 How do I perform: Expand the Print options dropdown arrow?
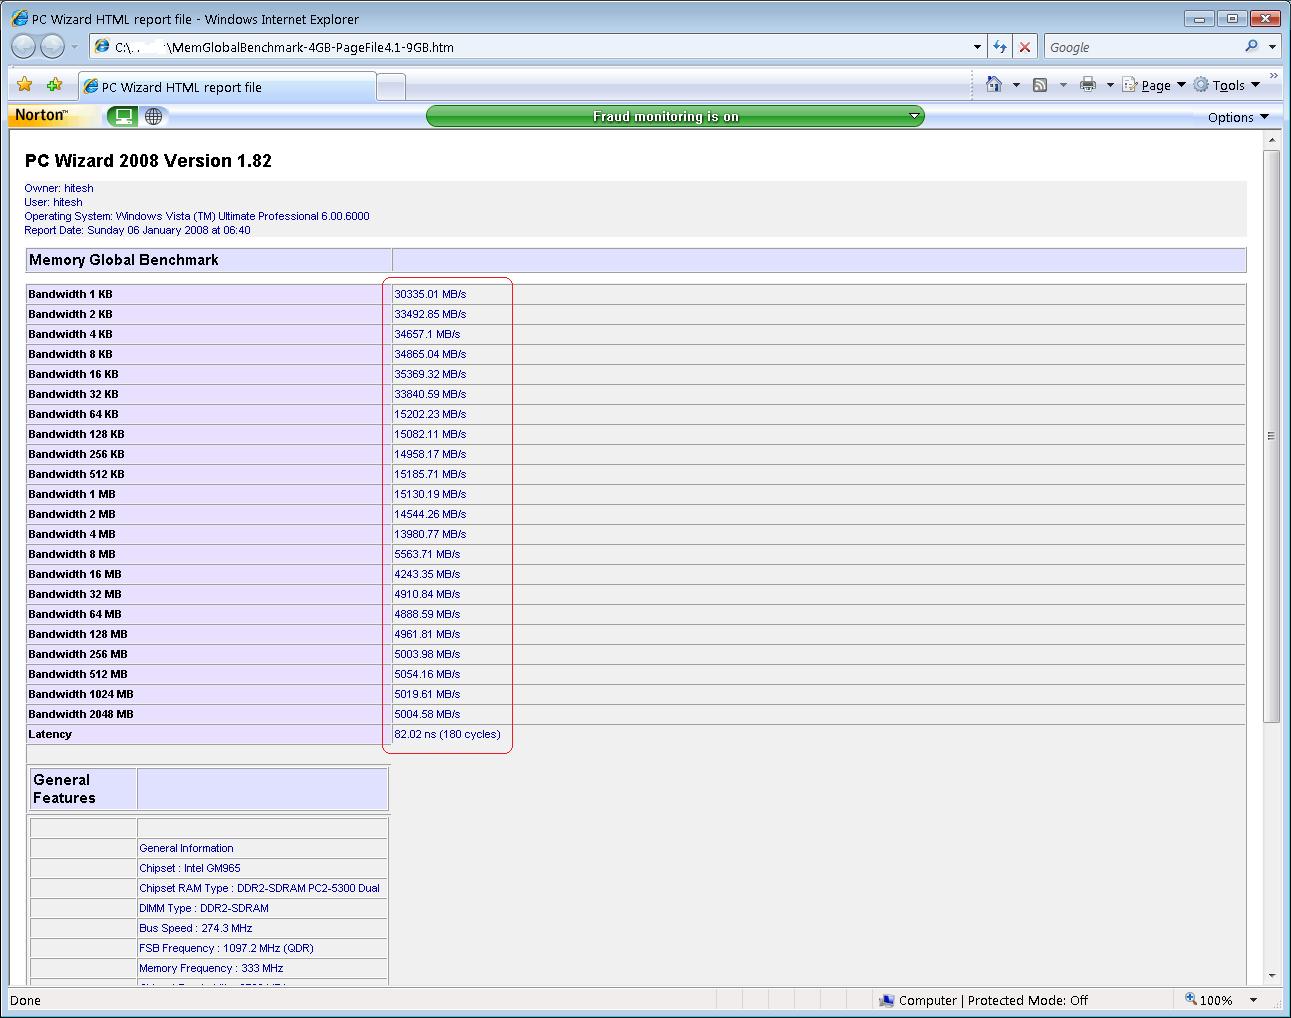click(x=1110, y=85)
